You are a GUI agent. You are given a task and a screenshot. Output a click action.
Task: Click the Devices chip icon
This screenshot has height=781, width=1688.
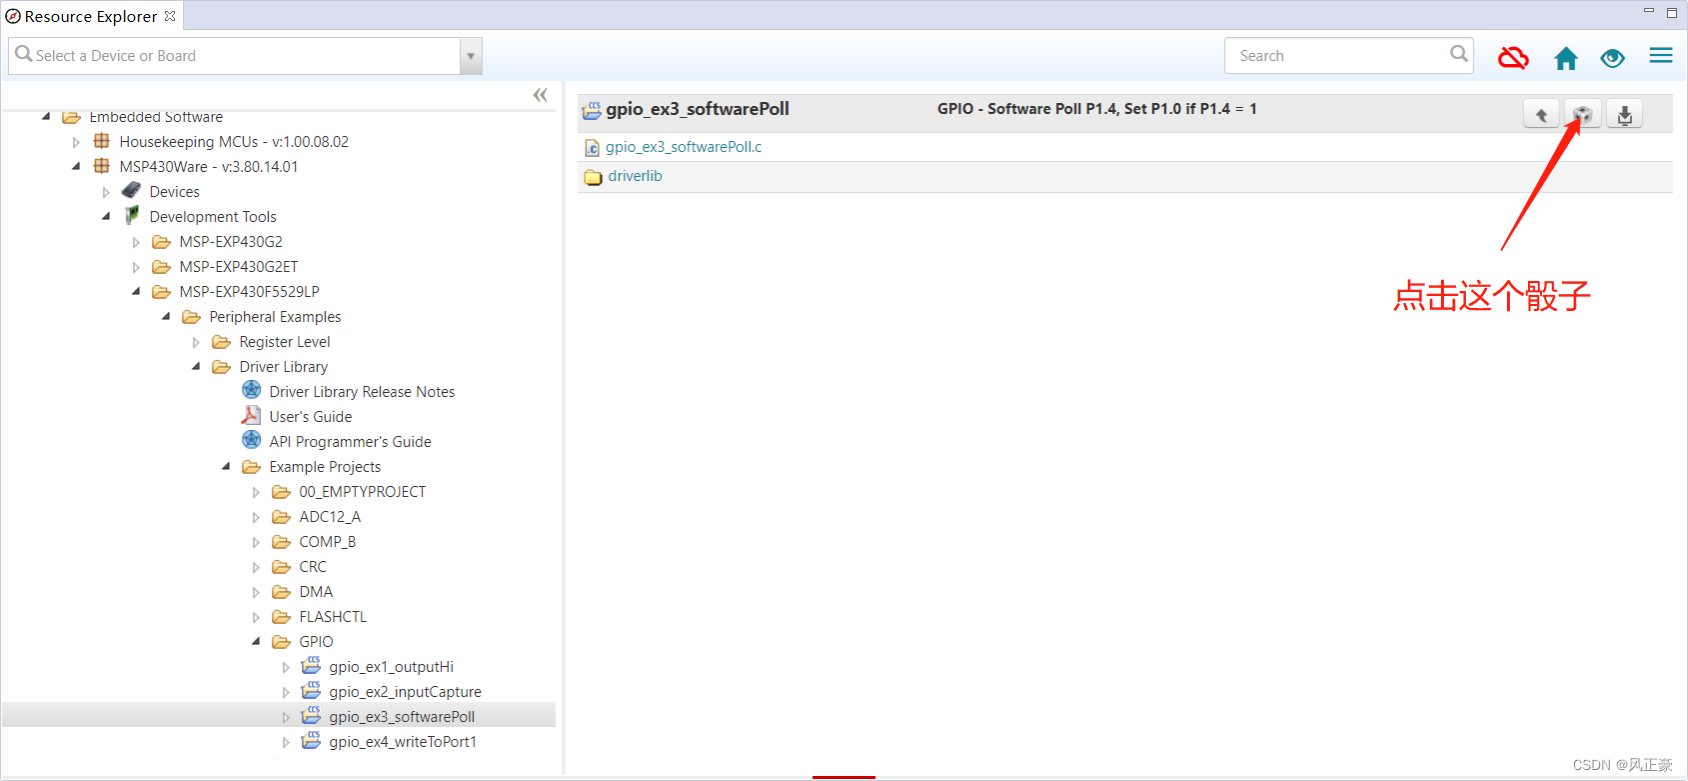click(x=131, y=190)
